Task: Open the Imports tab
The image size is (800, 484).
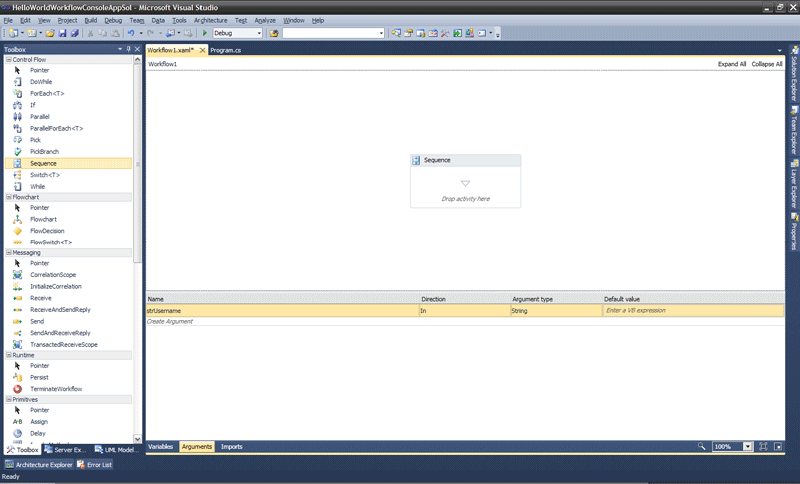Action: (232, 447)
